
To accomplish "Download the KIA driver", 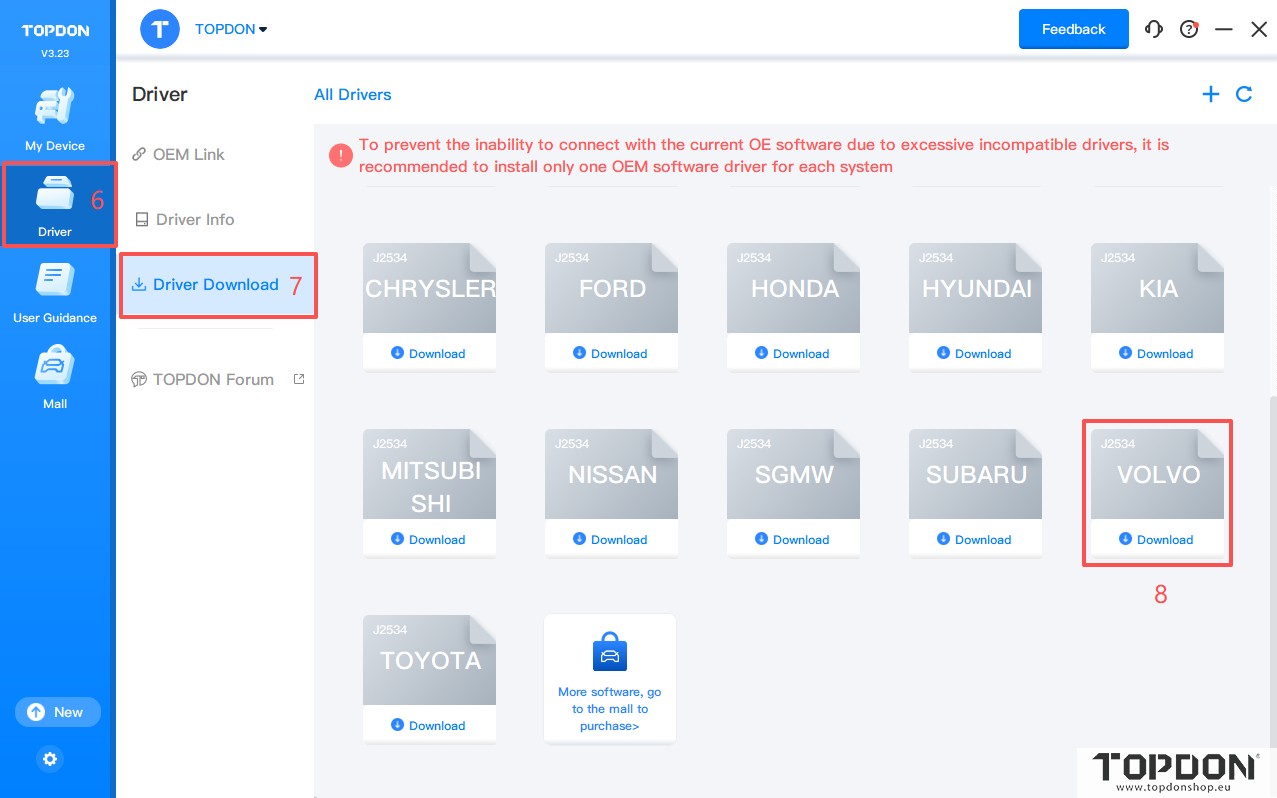I will tap(1157, 353).
